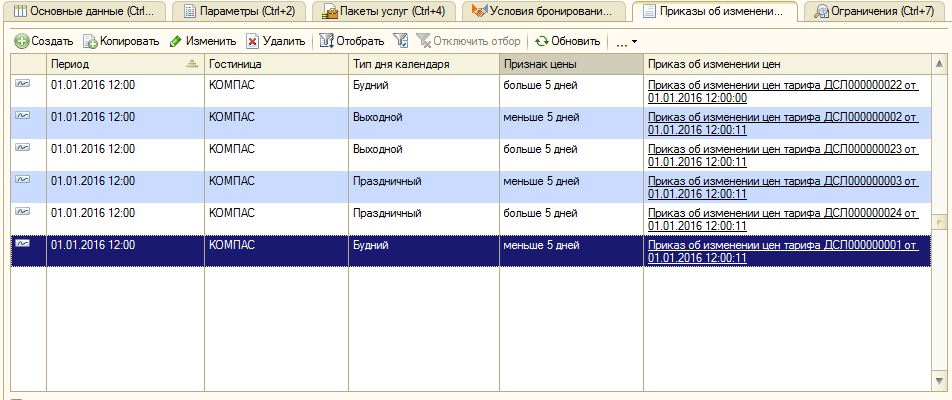The height and width of the screenshot is (400, 952).
Task: Click the Гостиница column header
Action: coord(276,64)
